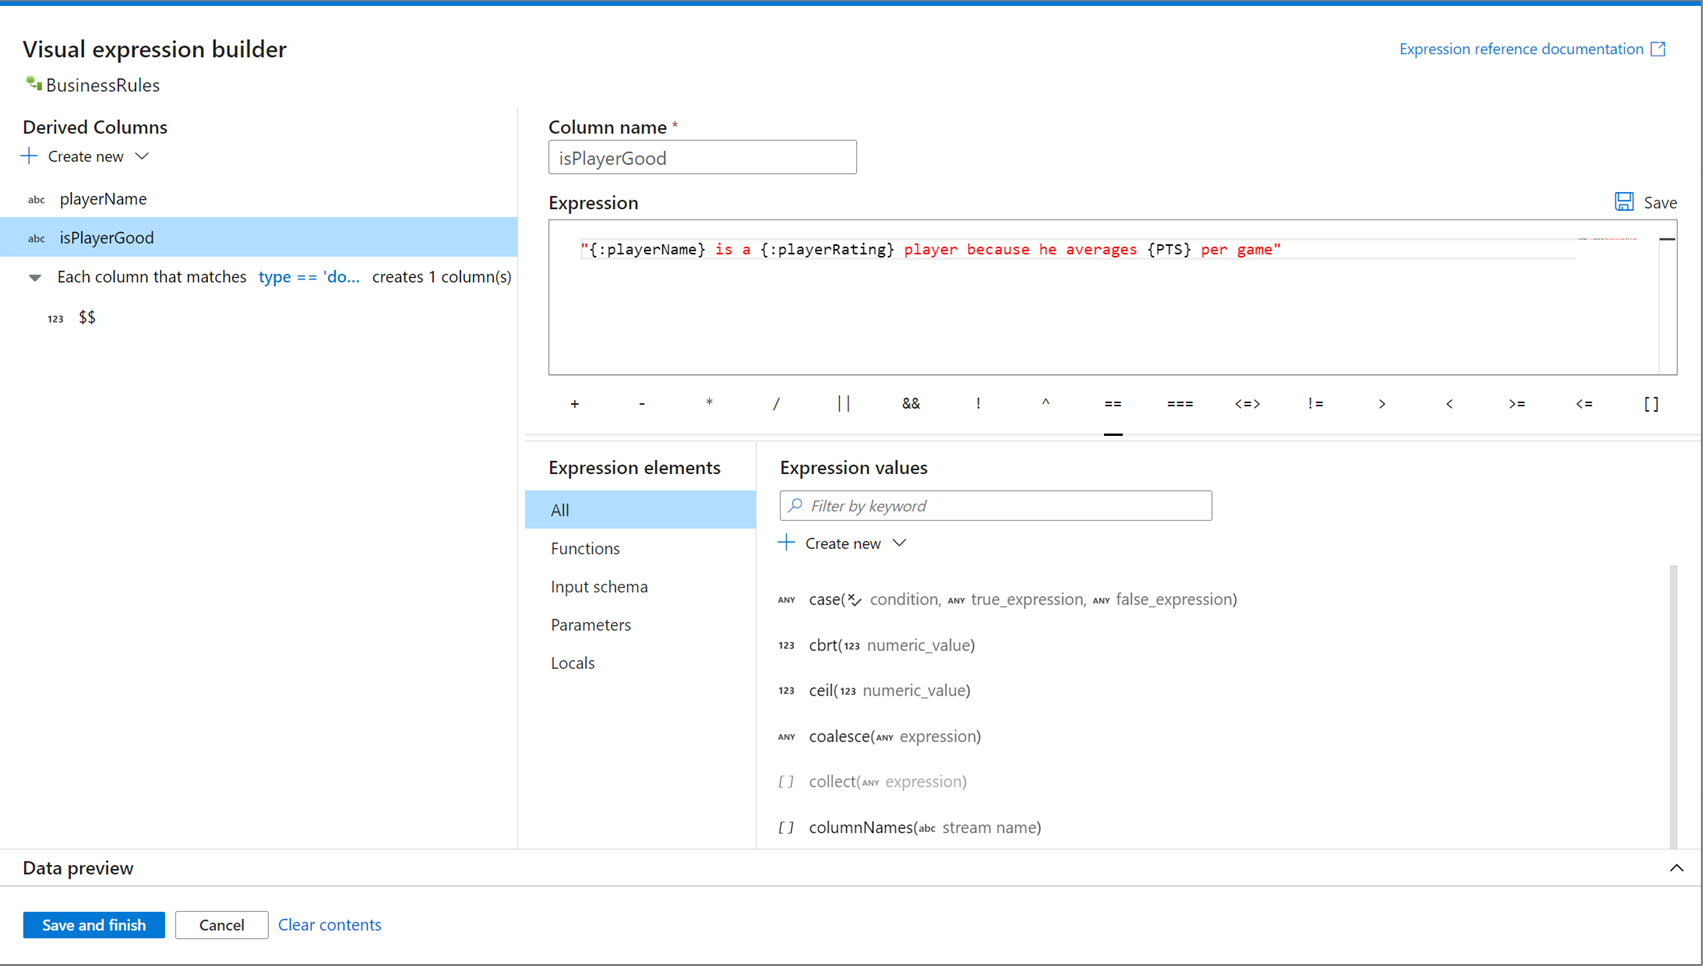
Task: Collapse the column pattern matching rule
Action: [35, 277]
